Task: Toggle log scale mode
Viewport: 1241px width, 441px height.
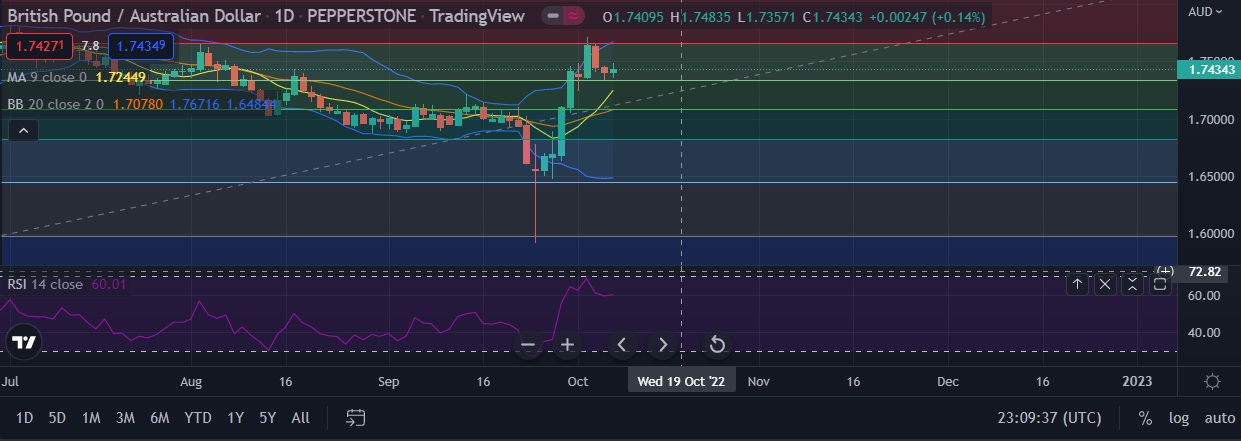Action: pyautogui.click(x=1179, y=418)
